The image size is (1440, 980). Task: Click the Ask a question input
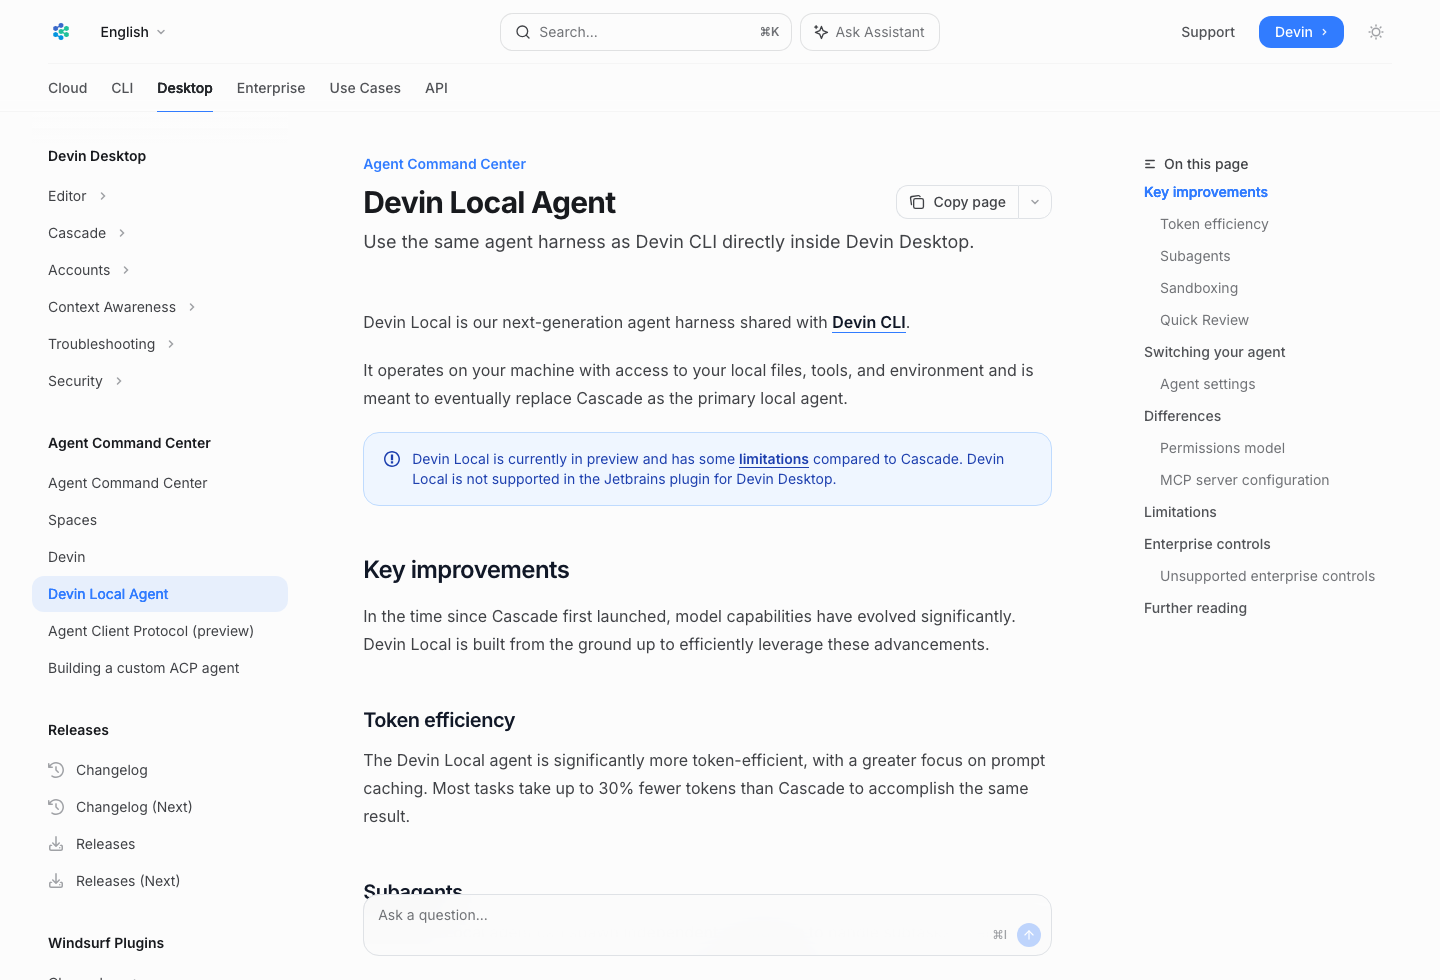707,925
